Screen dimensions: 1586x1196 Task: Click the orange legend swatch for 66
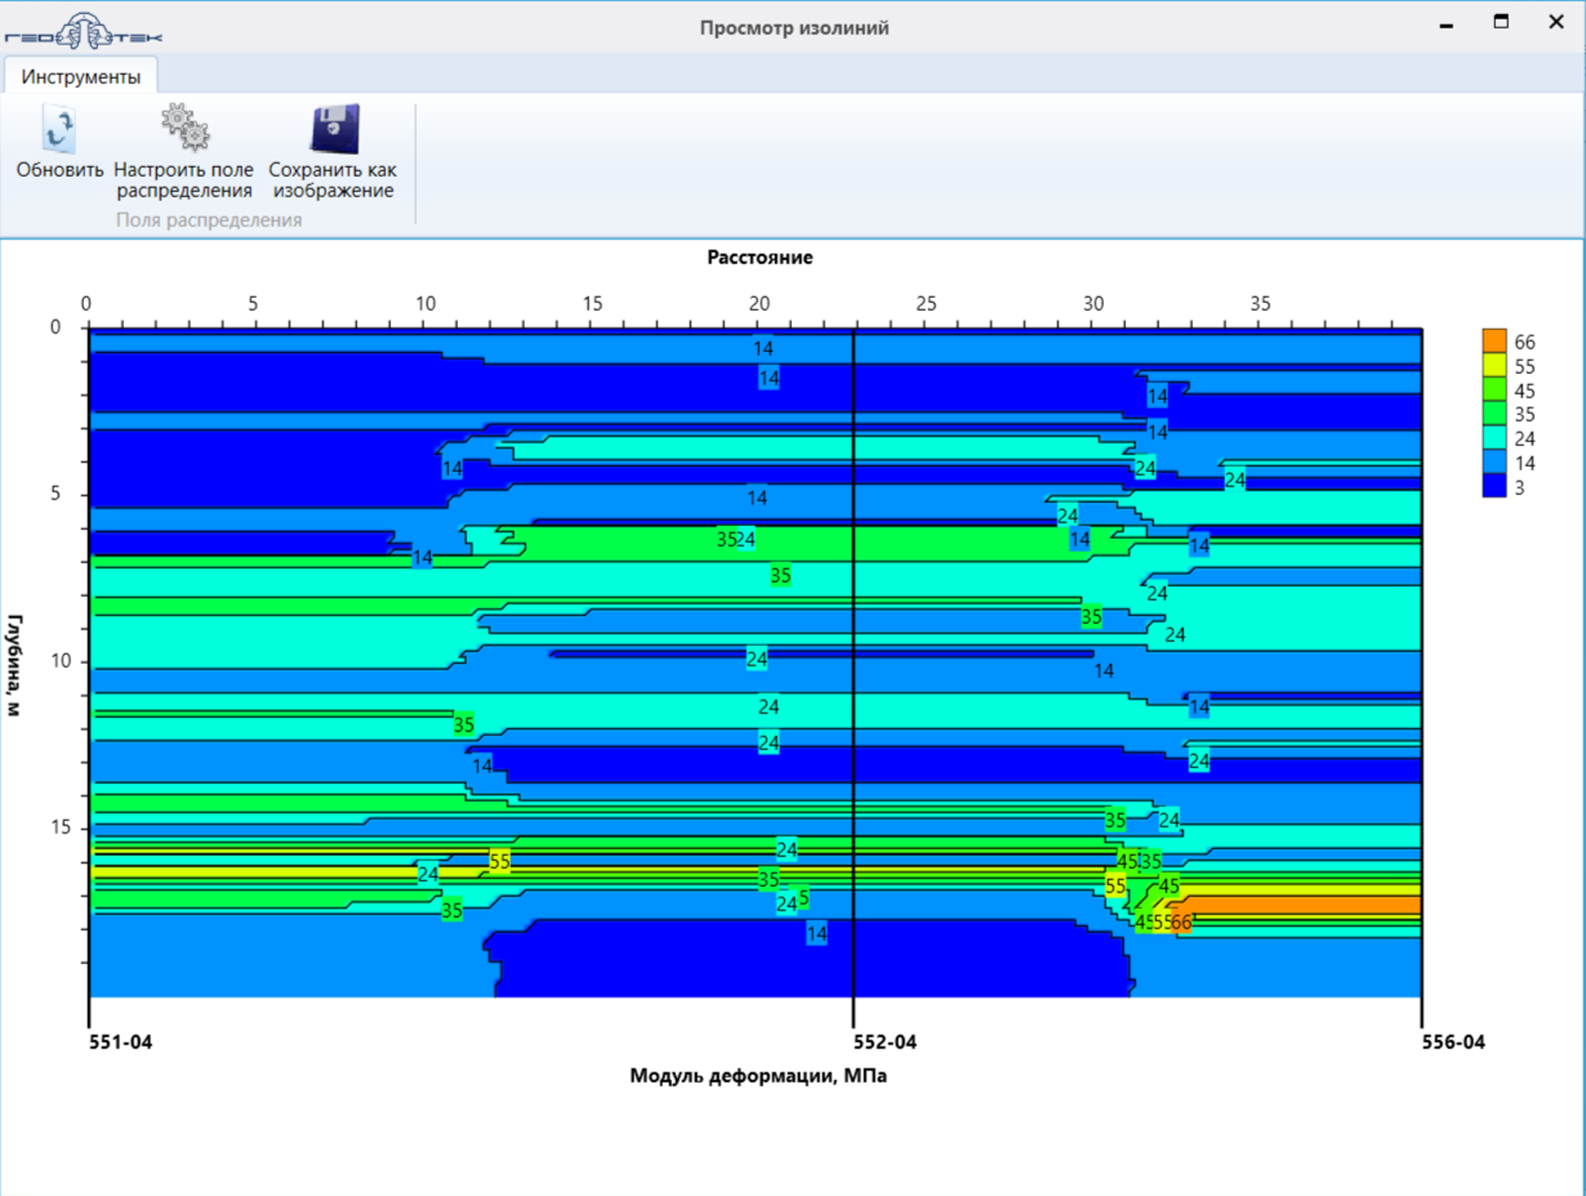coord(1494,341)
